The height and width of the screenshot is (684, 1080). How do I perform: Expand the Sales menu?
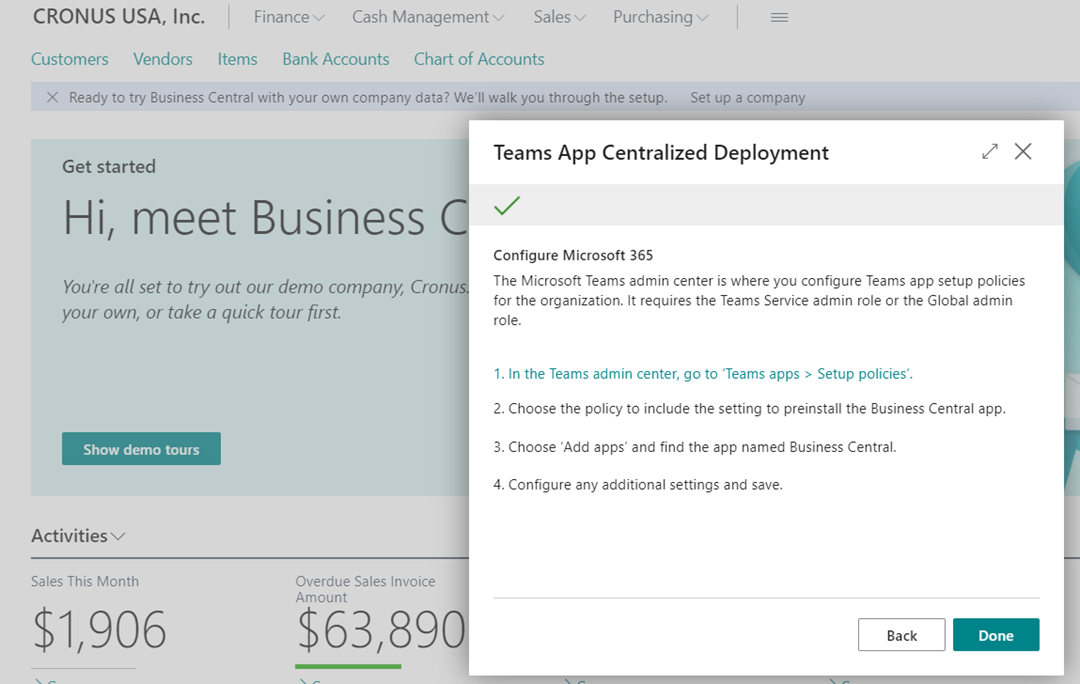(x=559, y=17)
